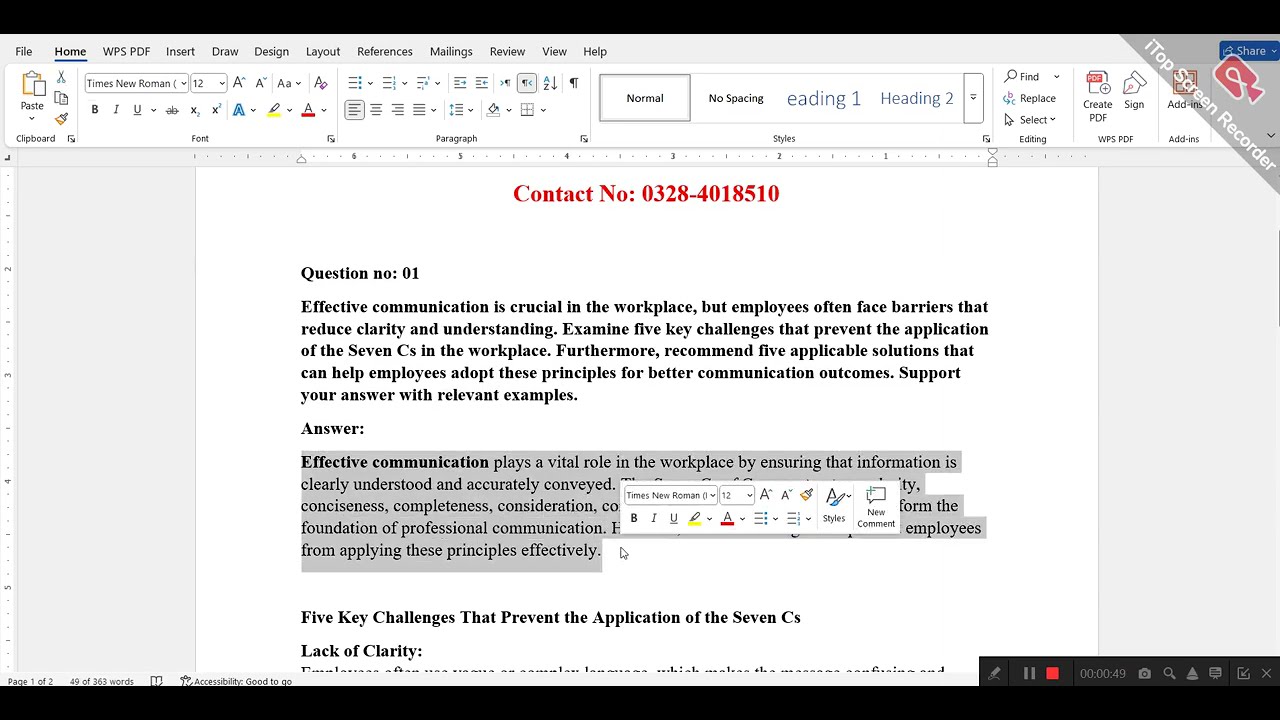Click Replace in Editing group
Screen dimensions: 1280x720
(1030, 98)
